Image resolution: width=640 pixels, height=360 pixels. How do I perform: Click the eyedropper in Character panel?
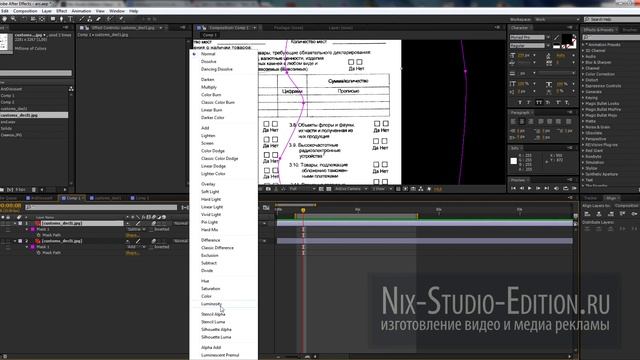coord(556,38)
